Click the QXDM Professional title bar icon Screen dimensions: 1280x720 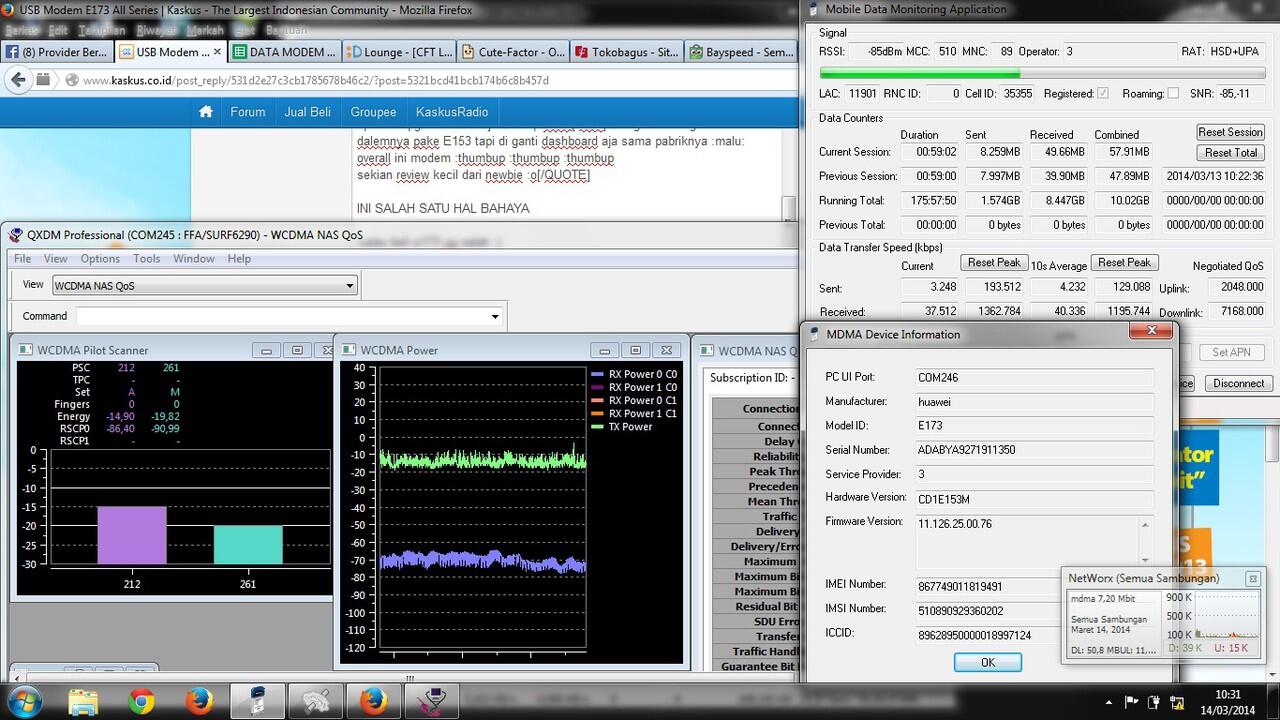point(16,235)
